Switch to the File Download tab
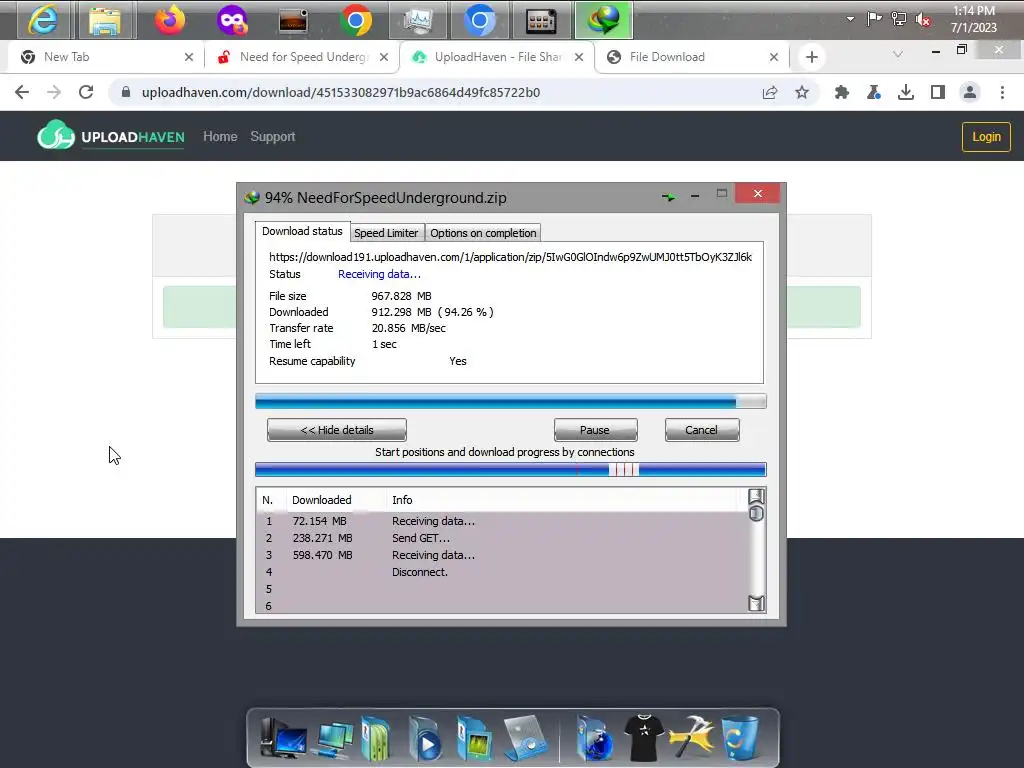 tap(692, 57)
